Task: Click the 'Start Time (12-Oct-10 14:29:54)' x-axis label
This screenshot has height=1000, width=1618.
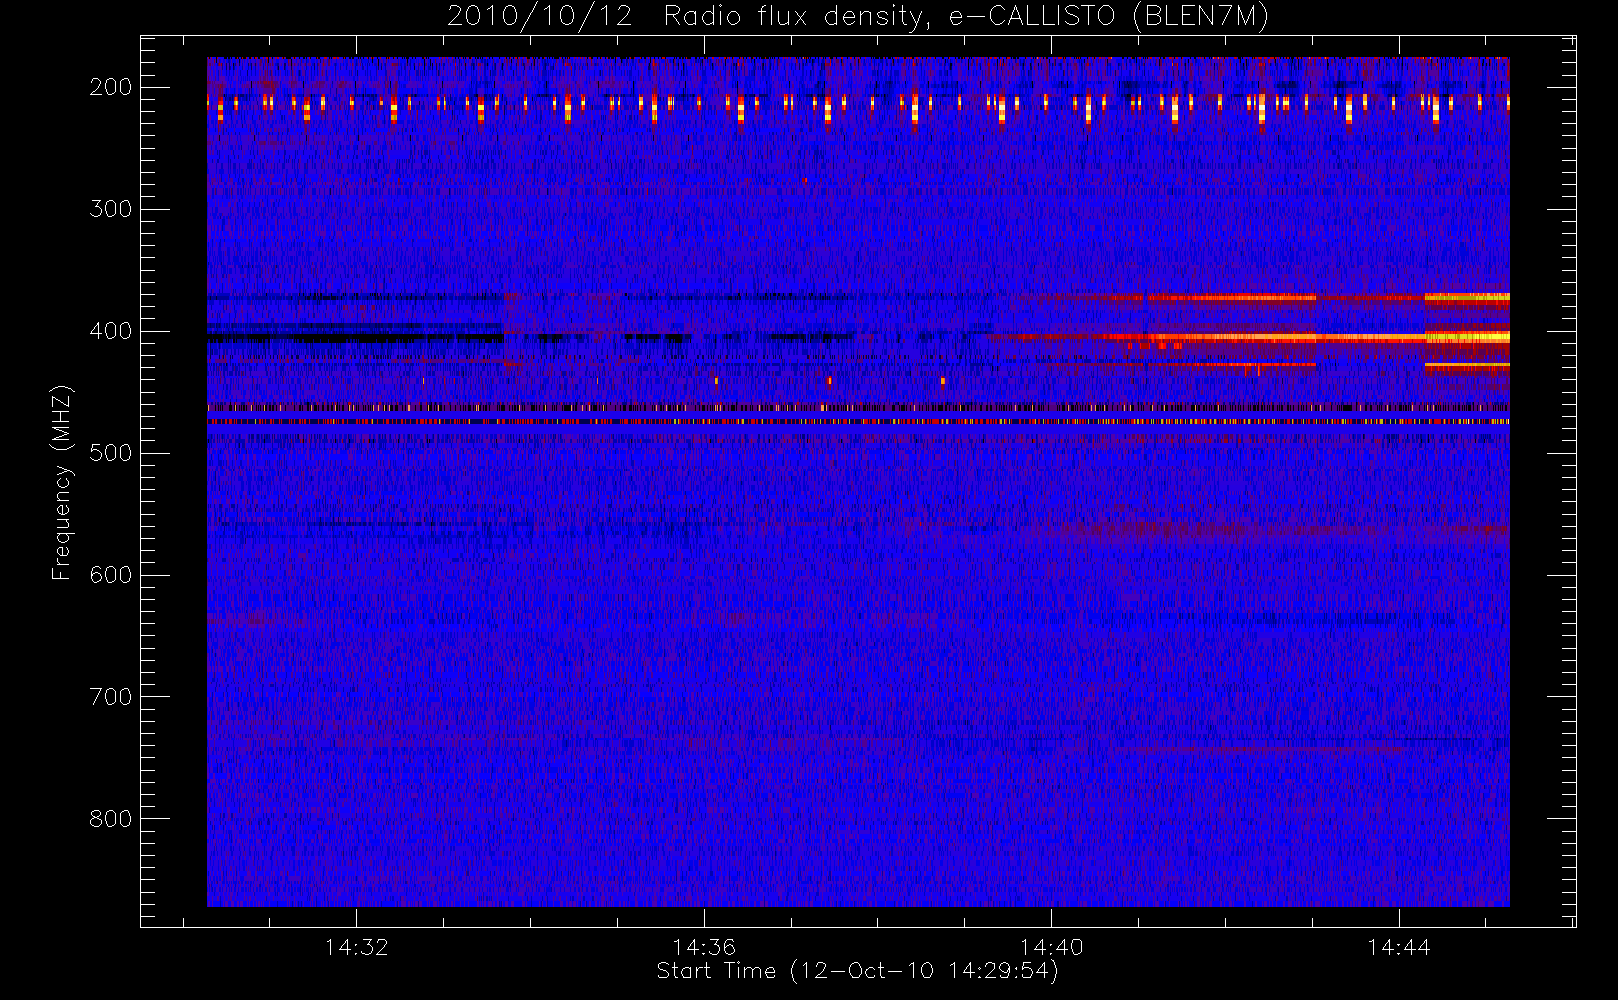Action: tap(857, 971)
